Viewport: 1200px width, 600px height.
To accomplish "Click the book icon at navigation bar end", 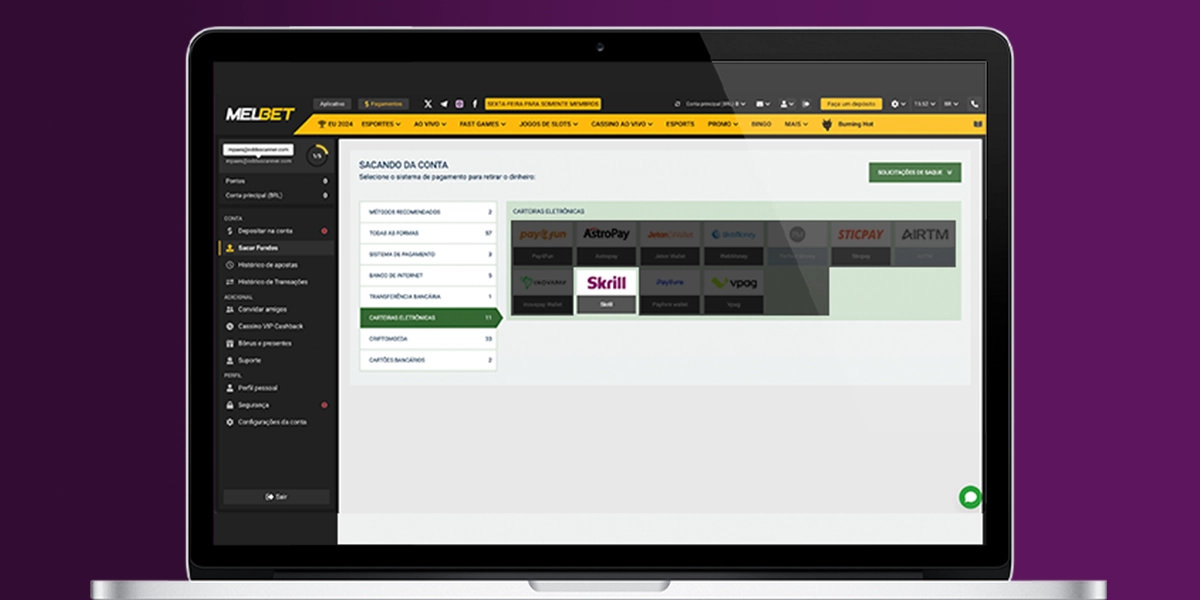I will [978, 124].
